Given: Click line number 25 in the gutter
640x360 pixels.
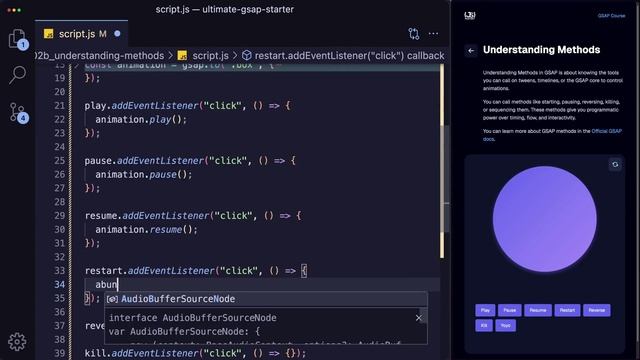Looking at the screenshot, I should (60, 161).
